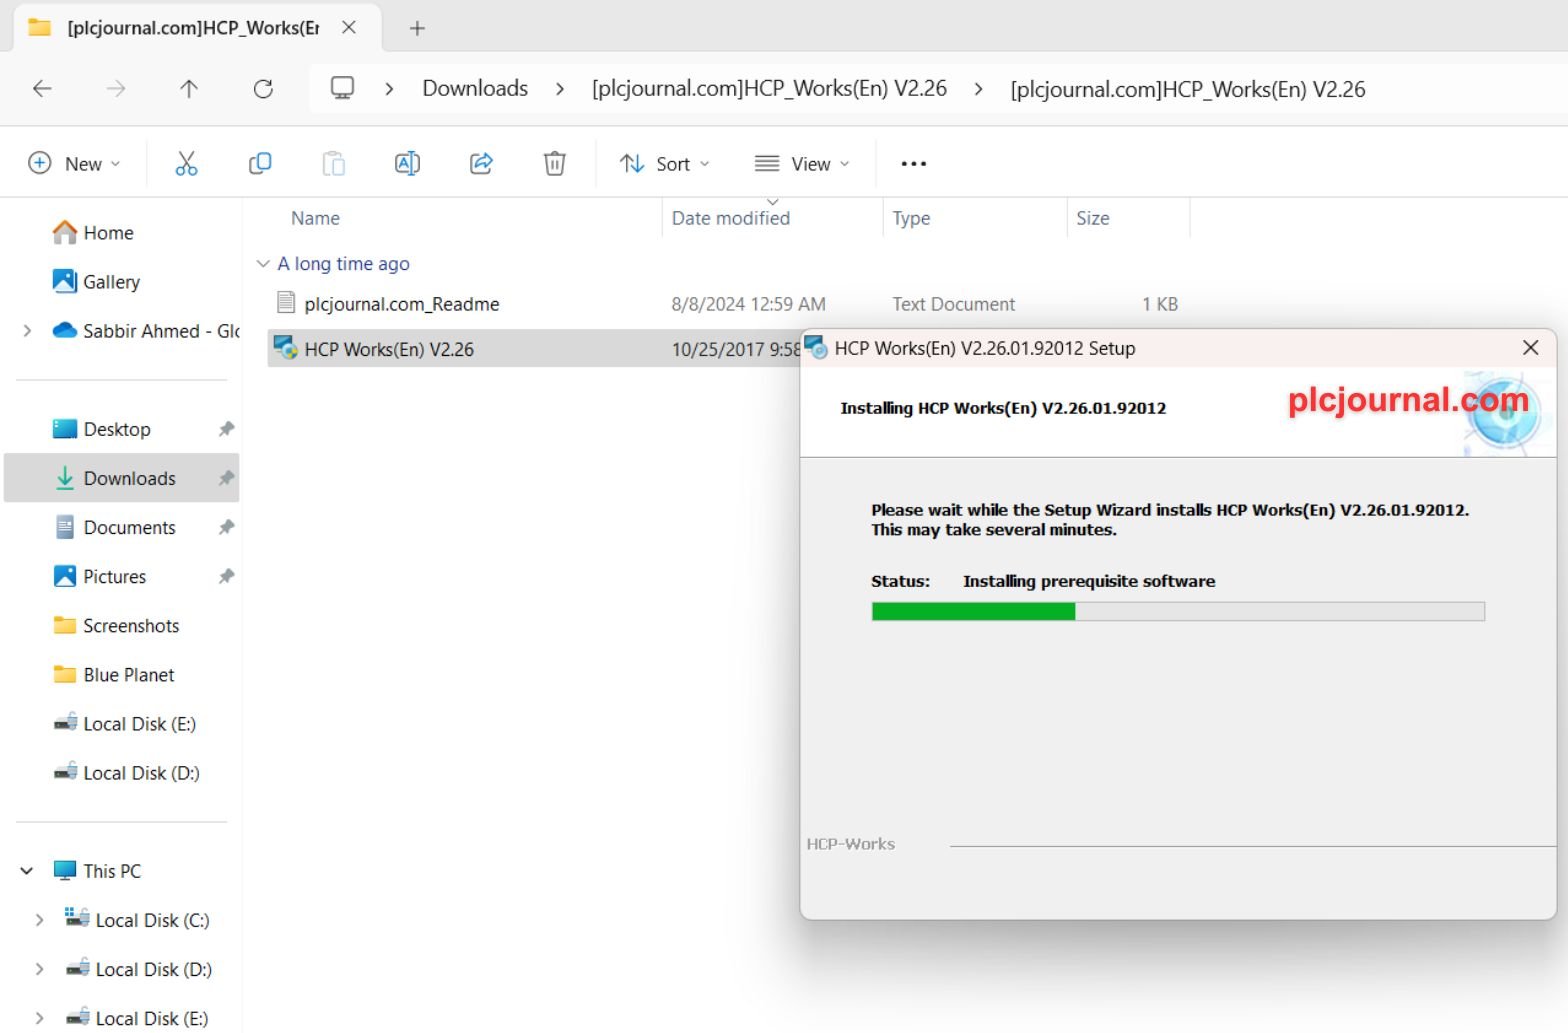Collapse the 'A long time ago' group

(263, 264)
